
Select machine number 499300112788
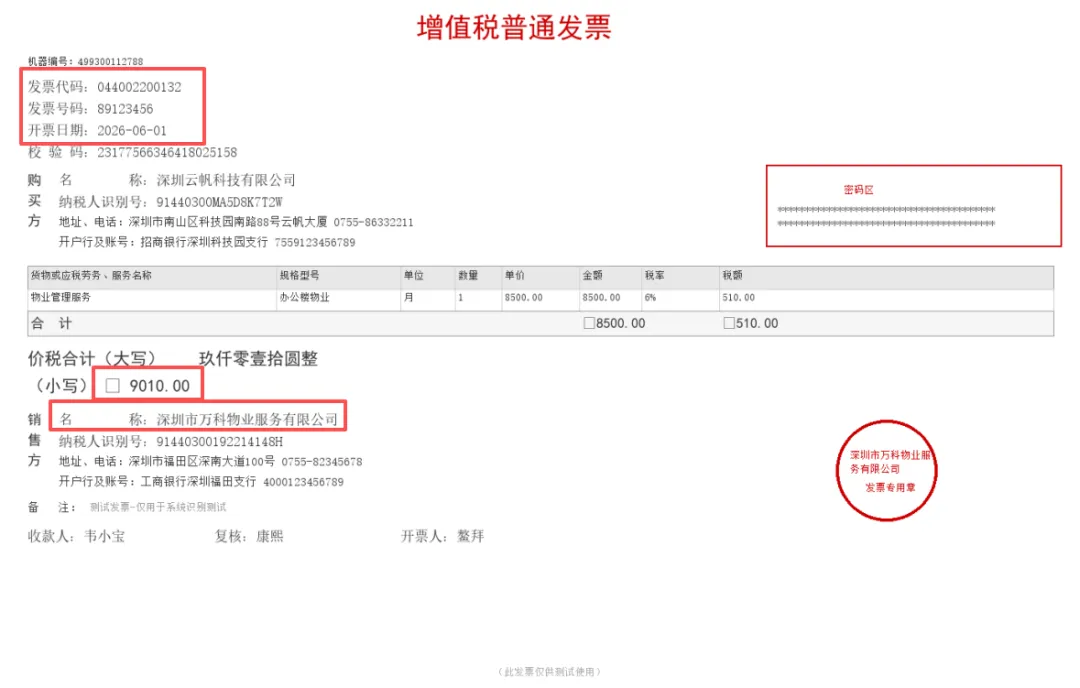click(110, 61)
